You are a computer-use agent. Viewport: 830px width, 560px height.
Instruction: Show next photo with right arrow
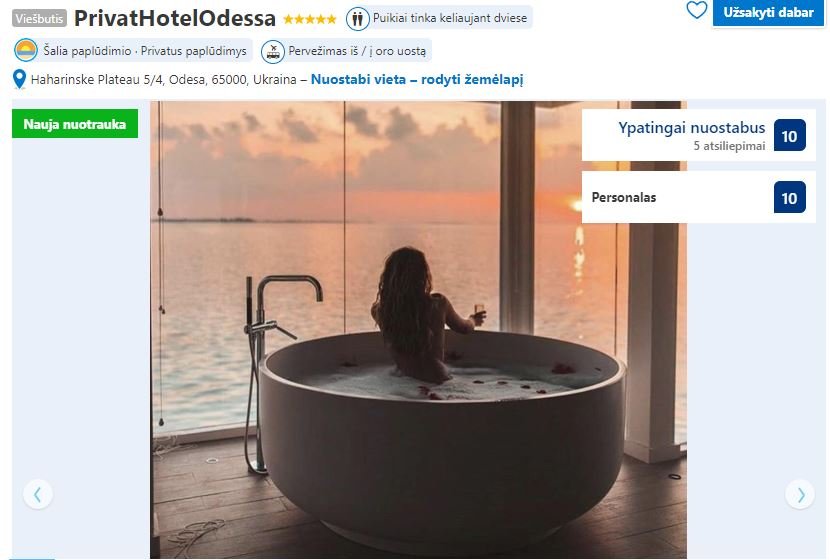pos(800,494)
